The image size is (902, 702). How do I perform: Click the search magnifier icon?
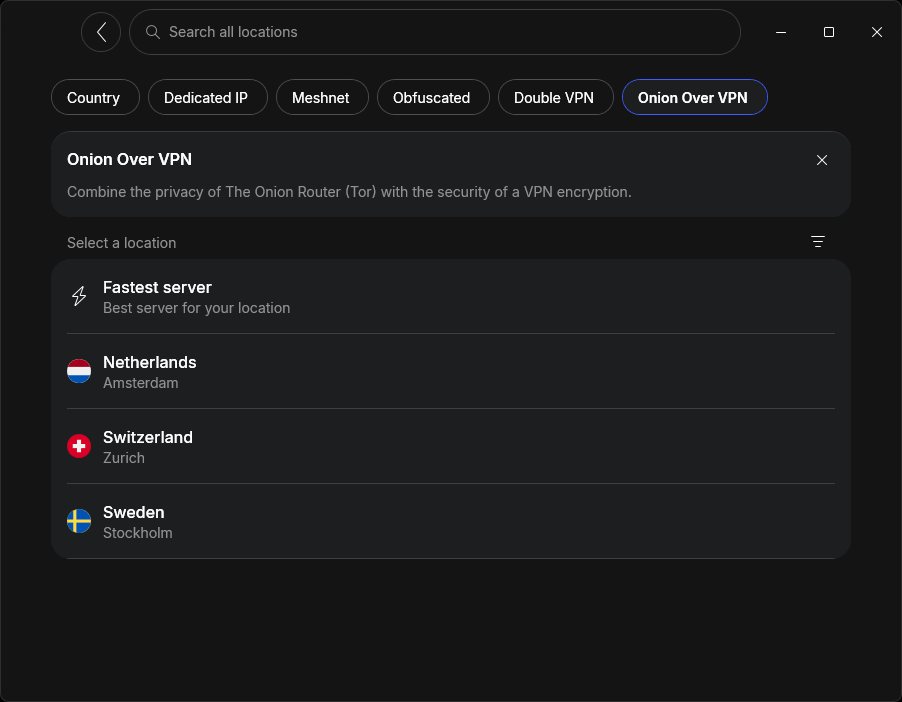pyautogui.click(x=152, y=32)
